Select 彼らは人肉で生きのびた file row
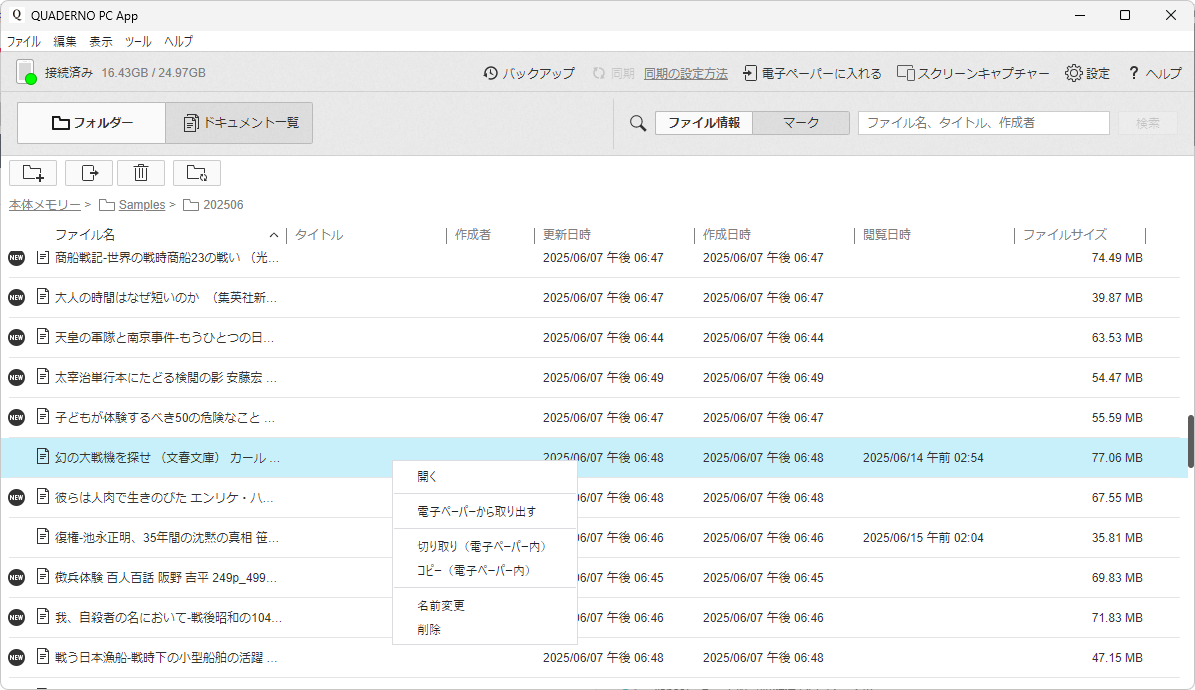1195x690 pixels. click(594, 497)
